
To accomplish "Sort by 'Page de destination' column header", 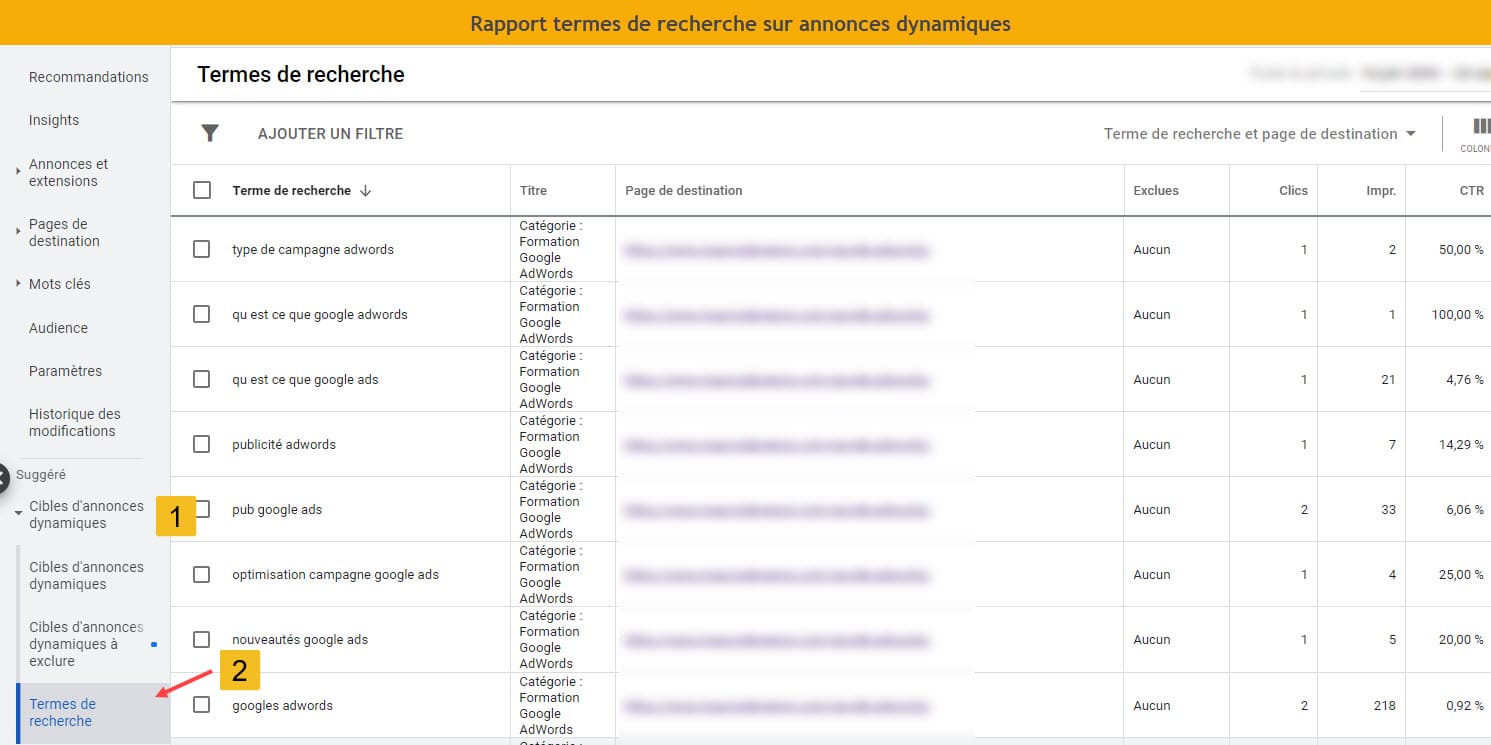I will tap(683, 191).
